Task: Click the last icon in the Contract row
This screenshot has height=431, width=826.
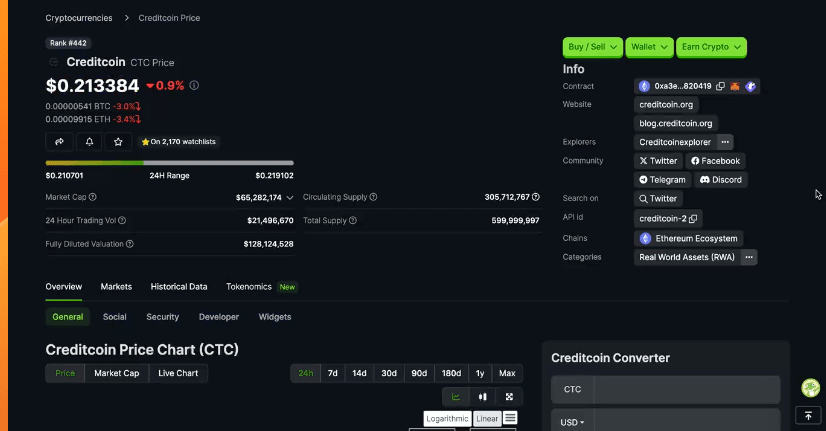Action: coord(751,86)
